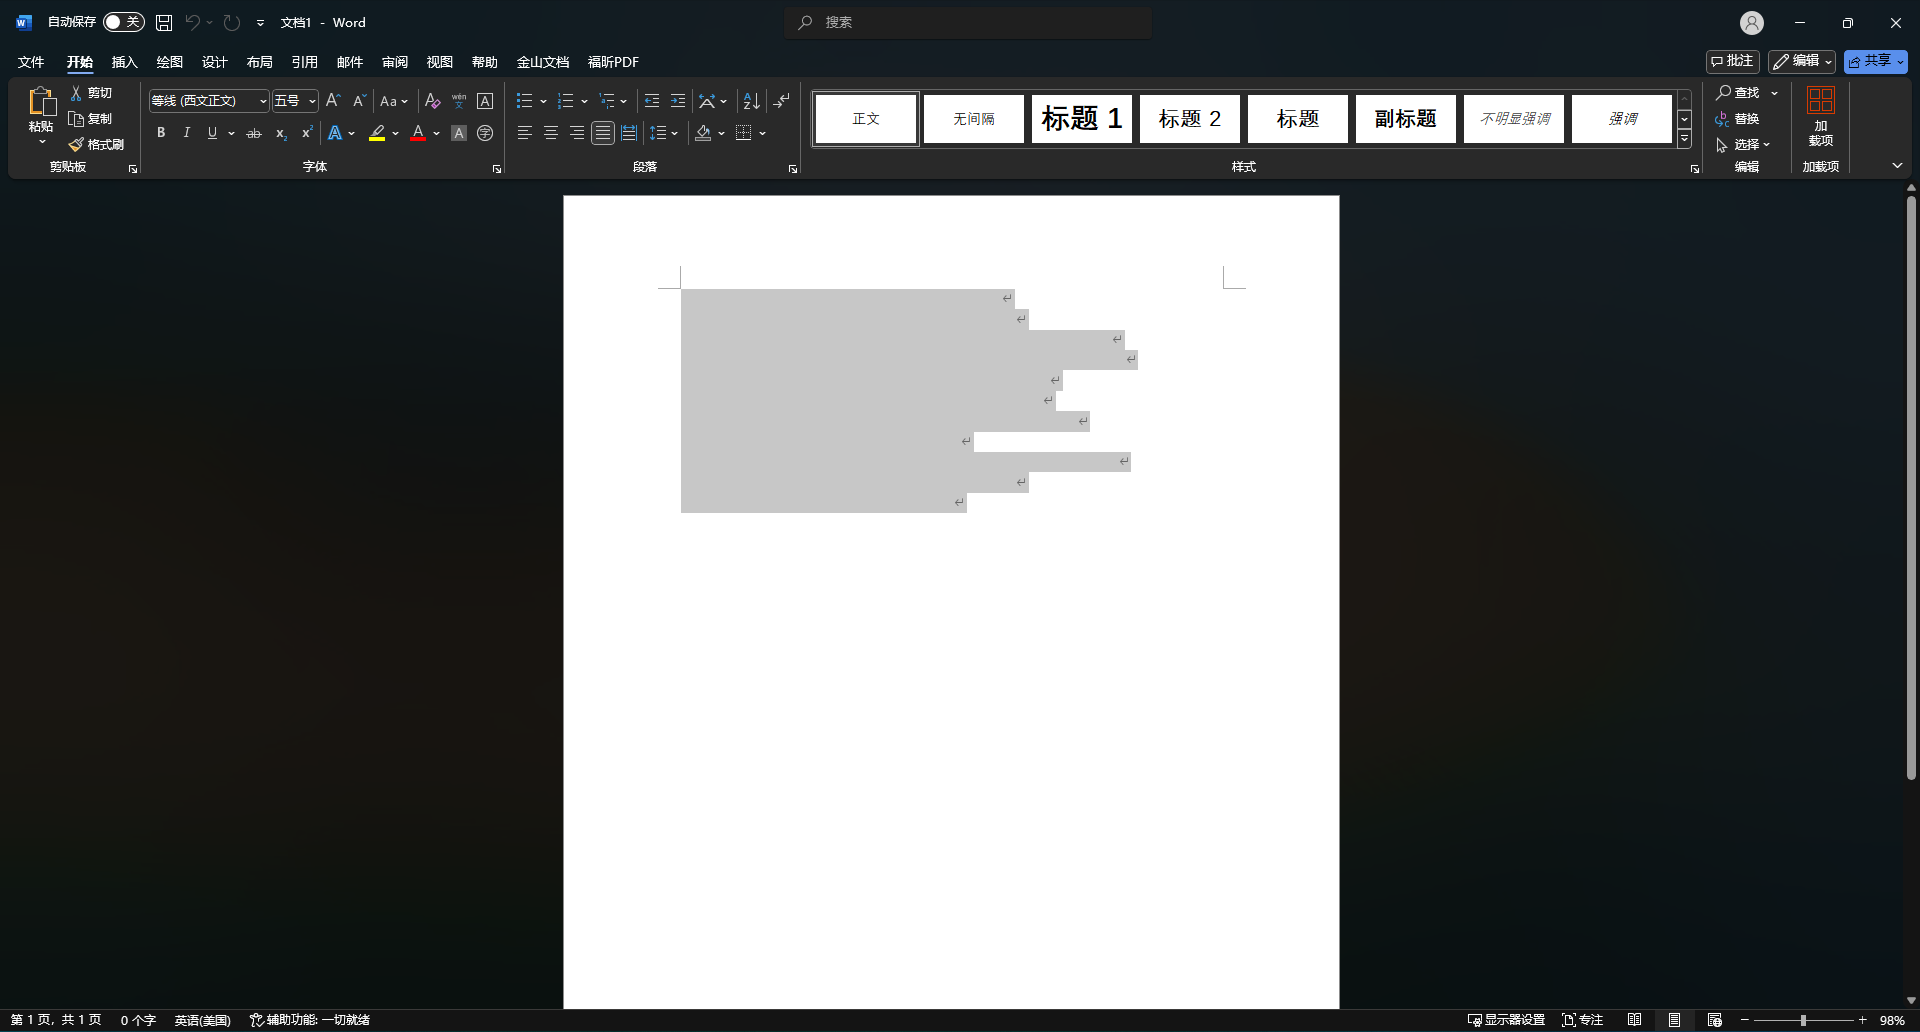Viewport: 1920px width, 1032px height.
Task: Apply red font color
Action: pos(418,133)
